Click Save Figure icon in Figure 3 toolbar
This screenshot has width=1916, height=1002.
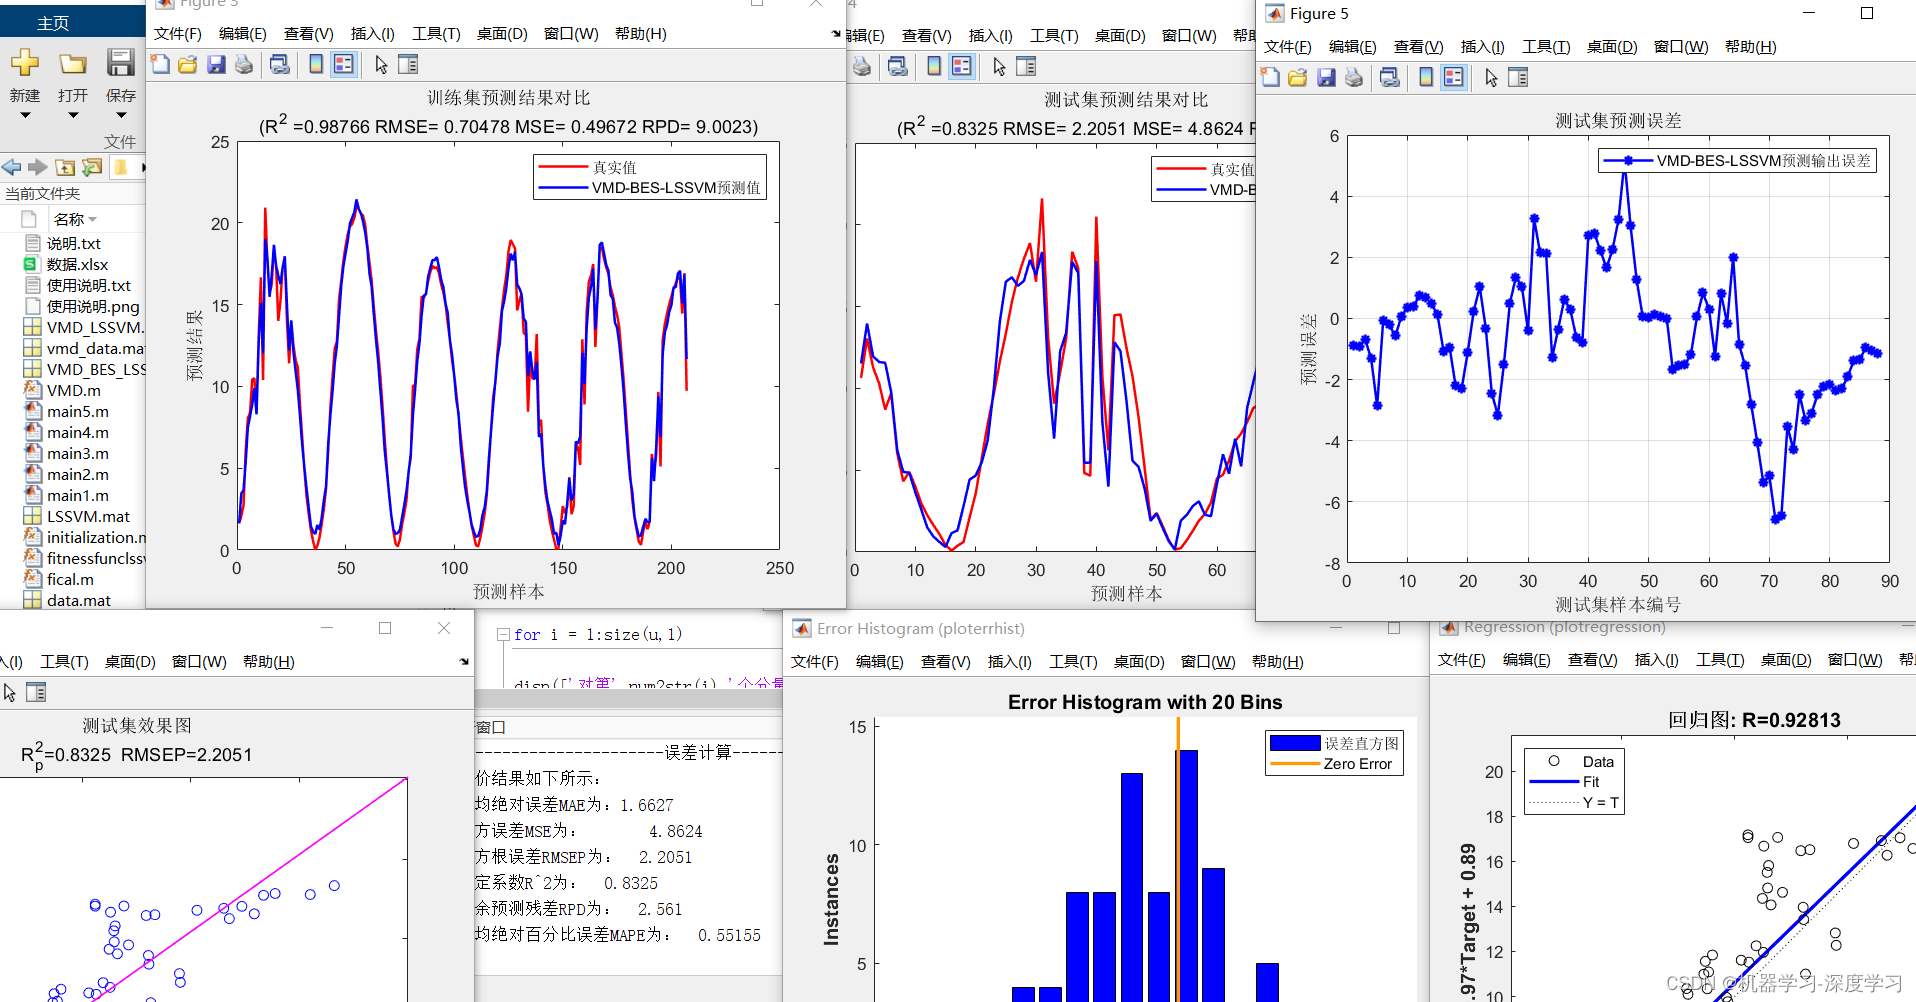pyautogui.click(x=215, y=65)
